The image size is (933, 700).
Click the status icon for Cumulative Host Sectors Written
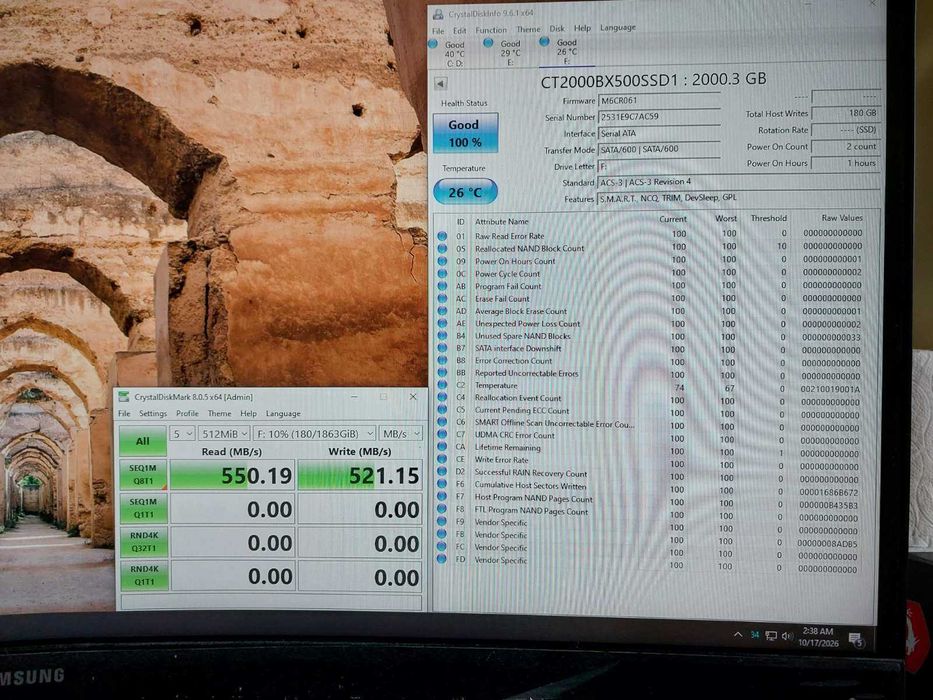coord(442,485)
